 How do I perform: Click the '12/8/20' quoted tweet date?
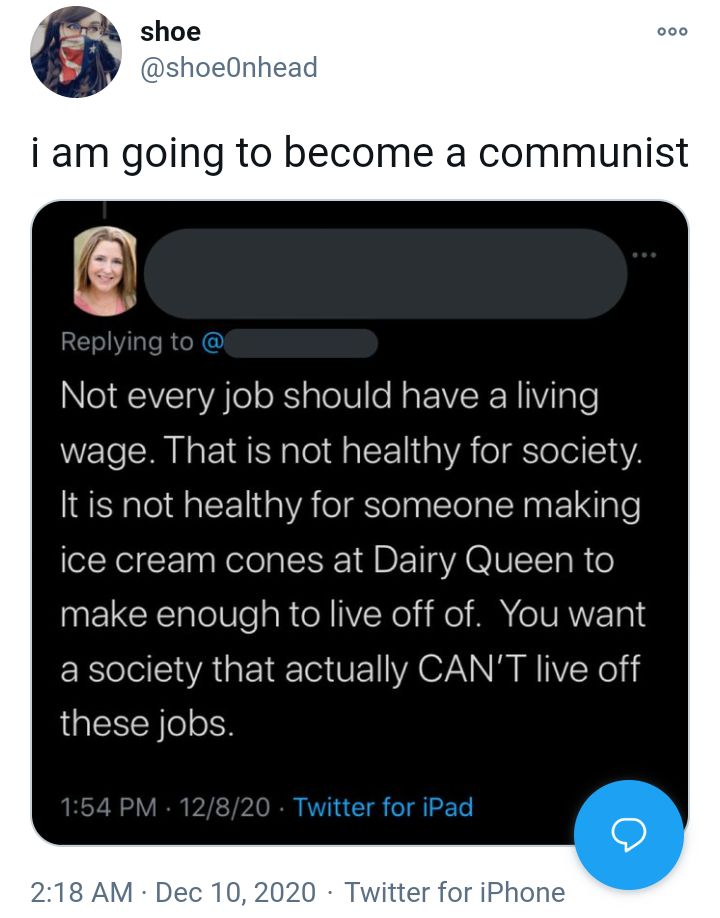(225, 807)
